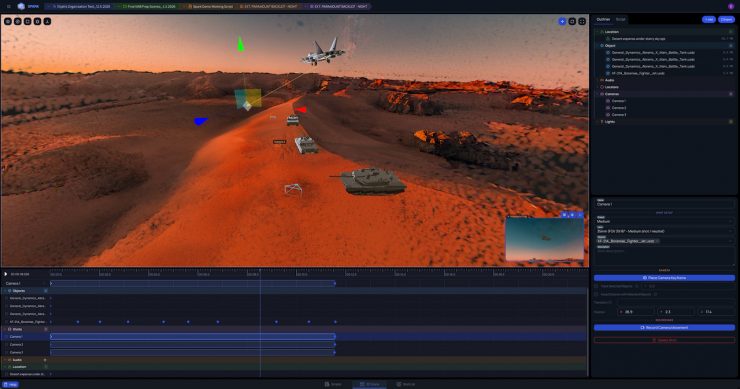This screenshot has height=389, width=740.
Task: Select the yellow-teal gizmo plane handle
Action: [x=248, y=98]
